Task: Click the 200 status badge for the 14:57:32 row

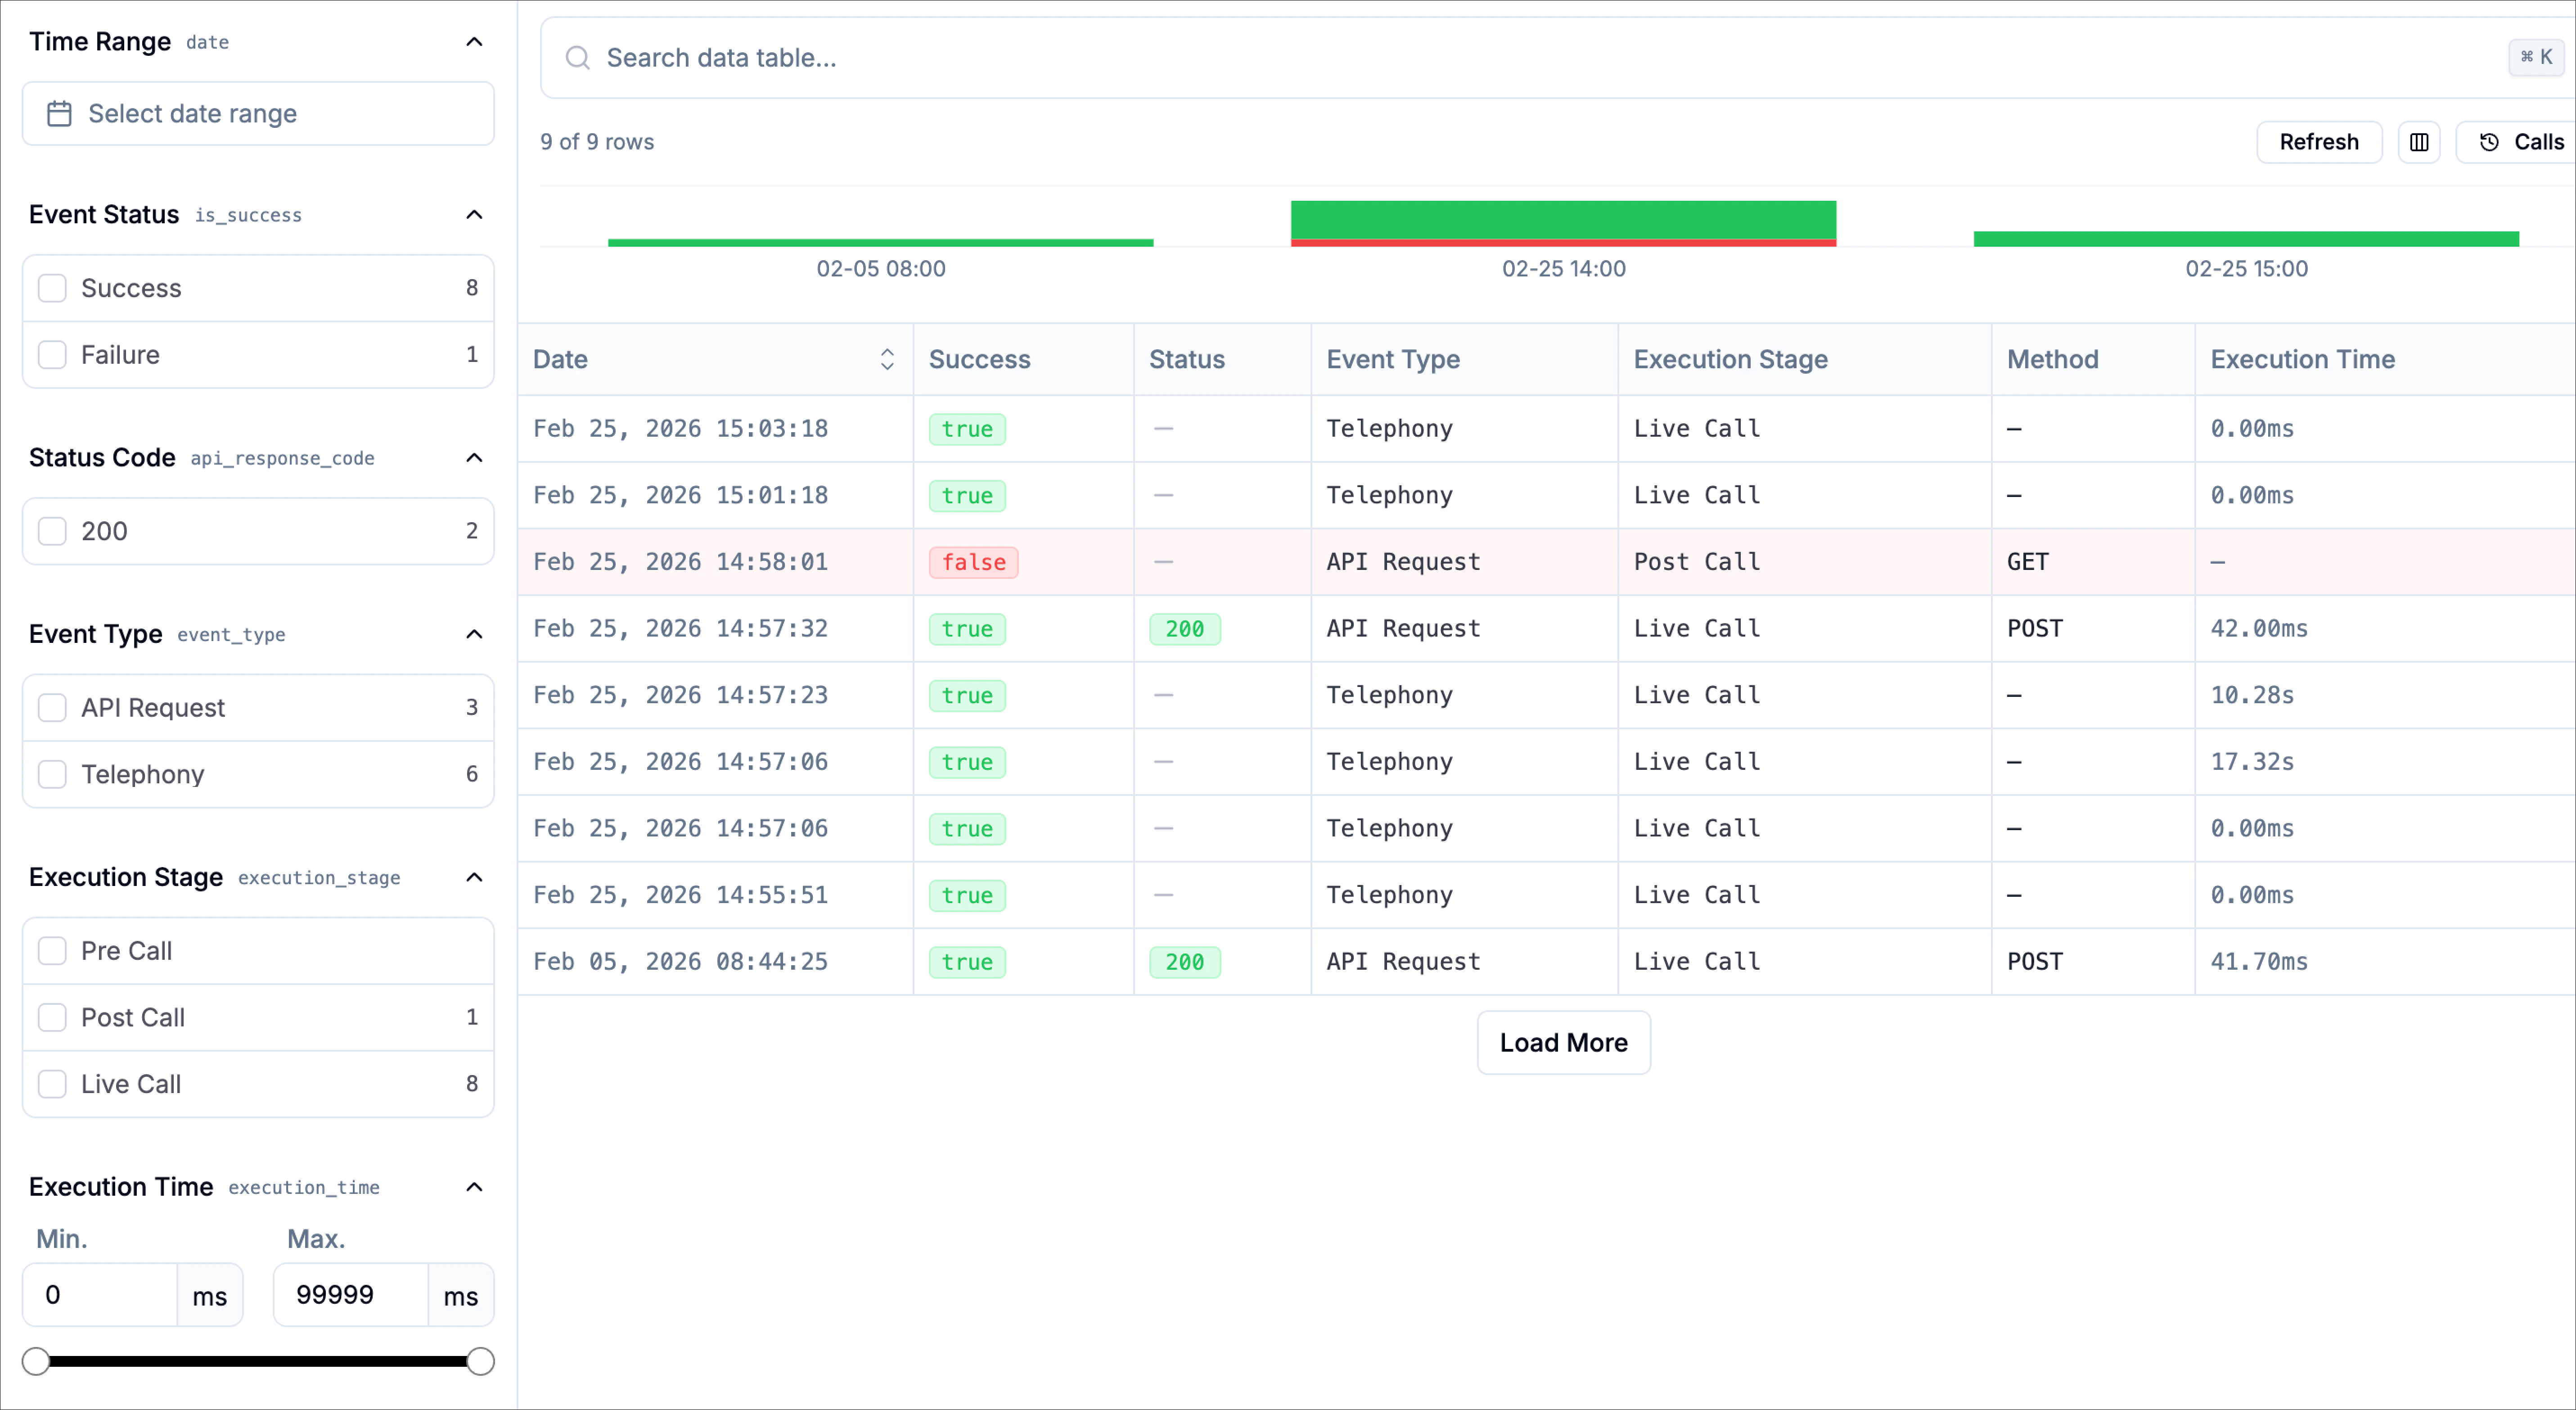Action: coord(1184,629)
